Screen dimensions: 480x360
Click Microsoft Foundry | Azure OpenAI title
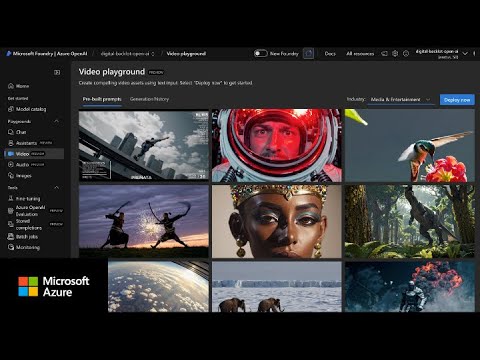point(50,54)
